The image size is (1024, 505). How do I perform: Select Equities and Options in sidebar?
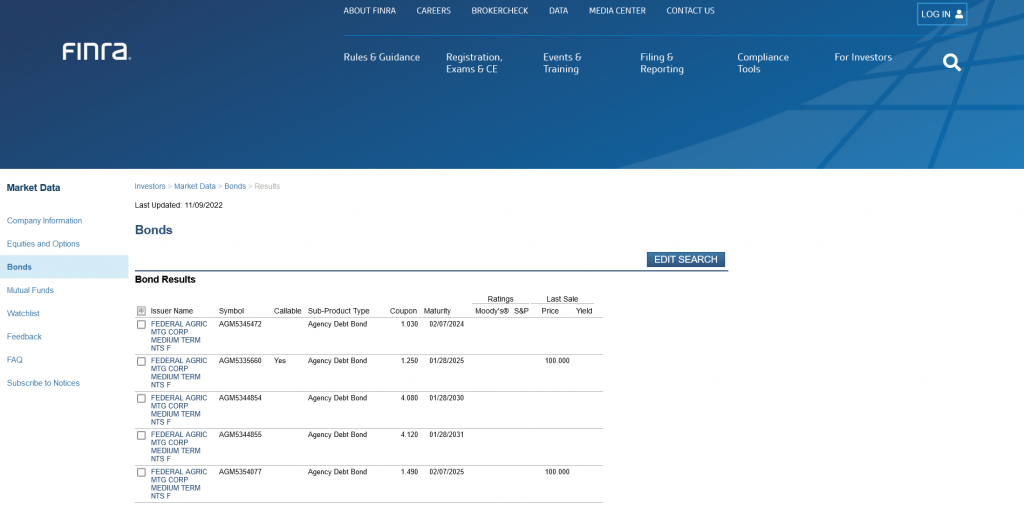[43, 244]
